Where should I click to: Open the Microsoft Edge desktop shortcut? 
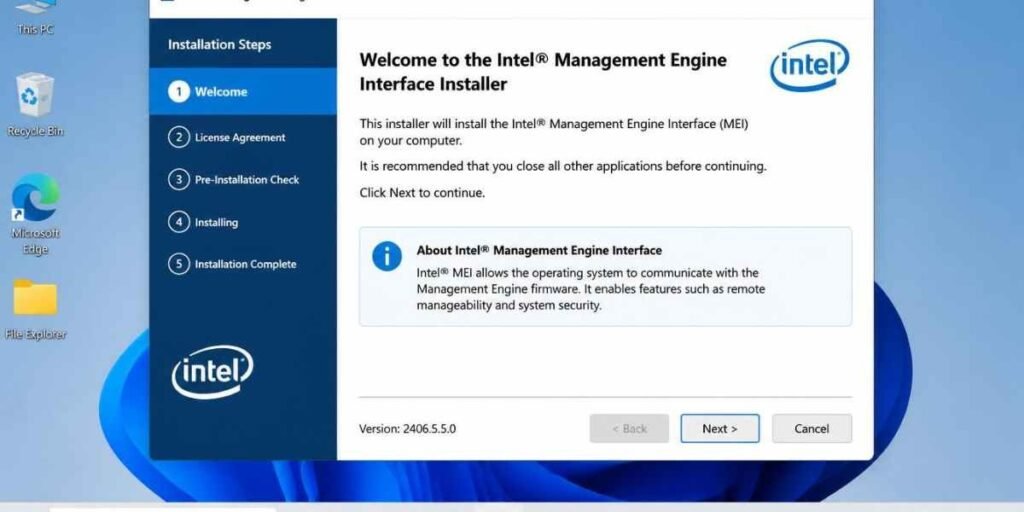click(x=35, y=214)
